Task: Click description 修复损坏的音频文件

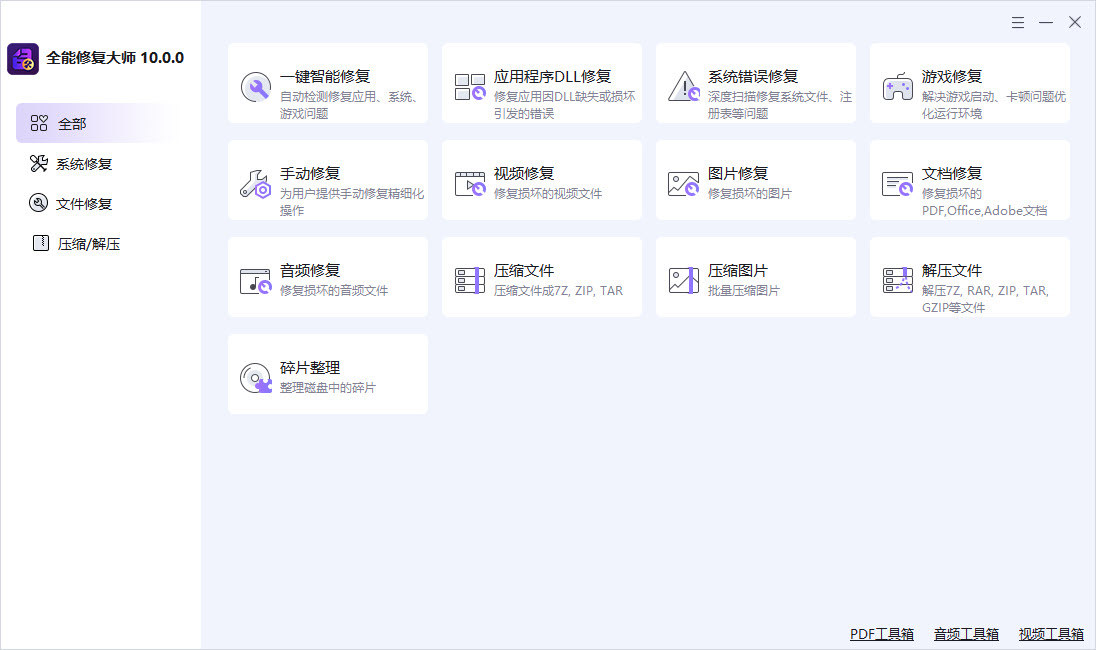Action: point(334,291)
